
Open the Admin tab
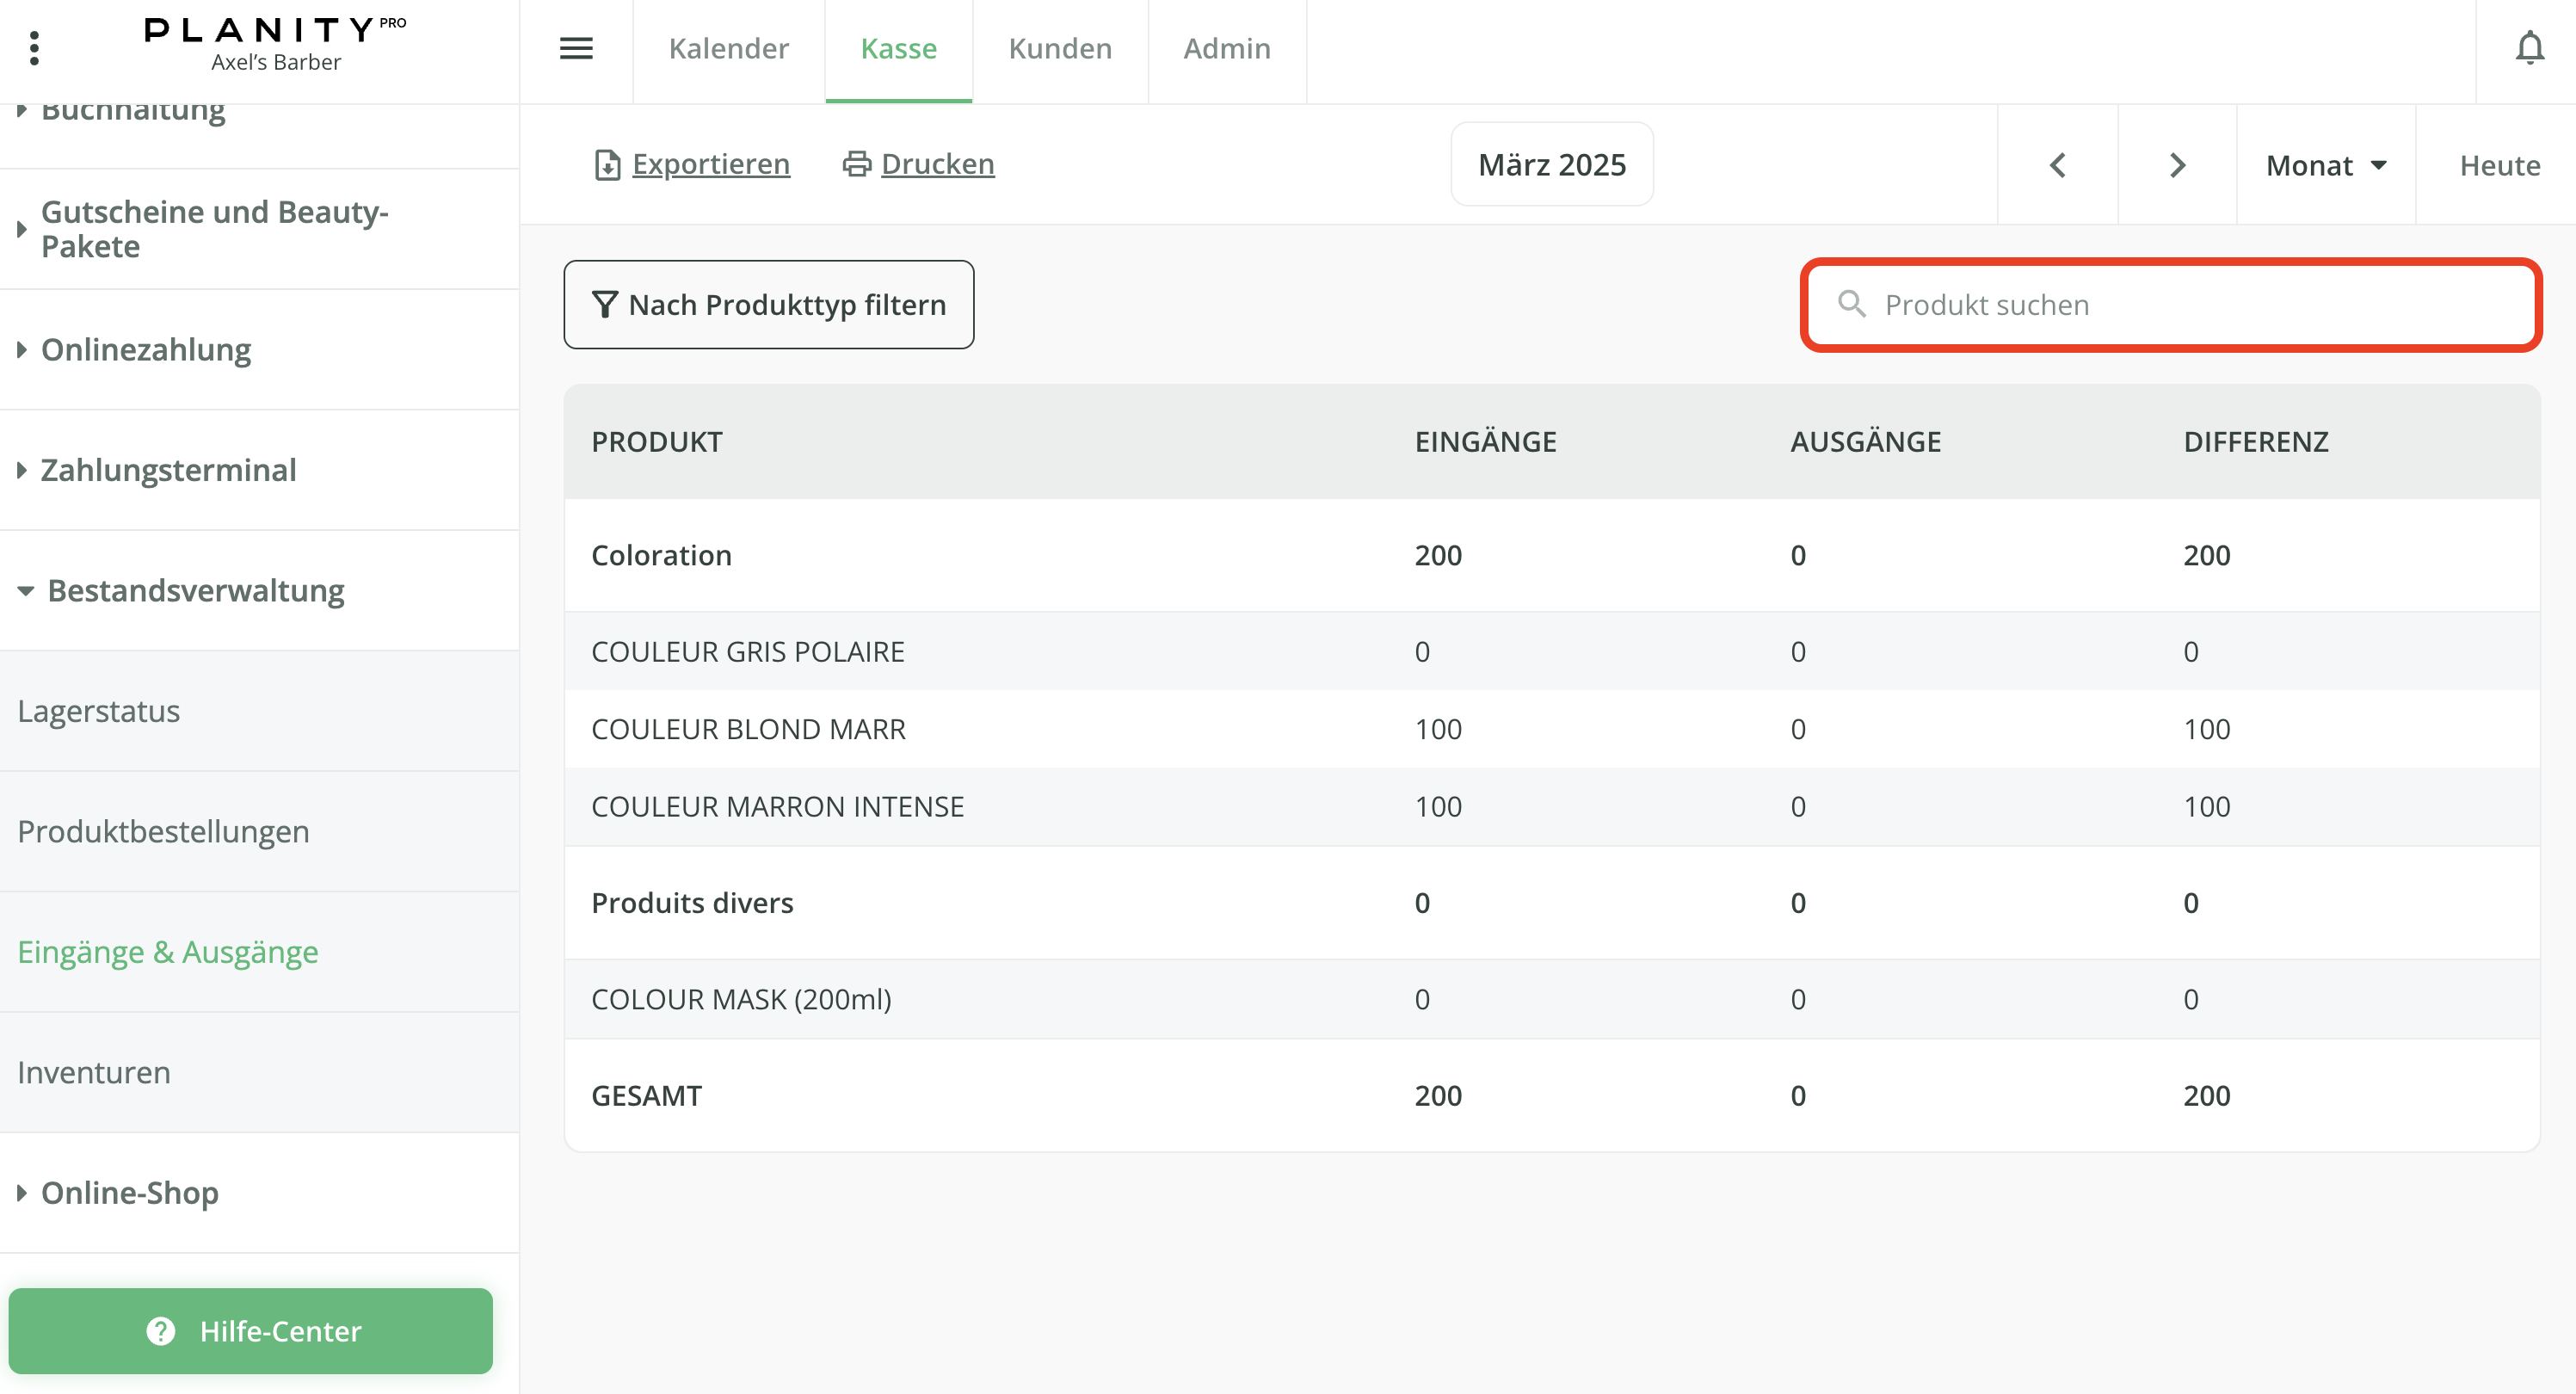(x=1227, y=48)
